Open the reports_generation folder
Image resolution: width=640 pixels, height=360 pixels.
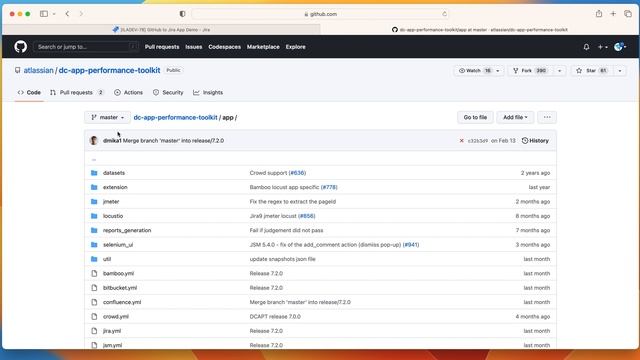pyautogui.click(x=127, y=230)
